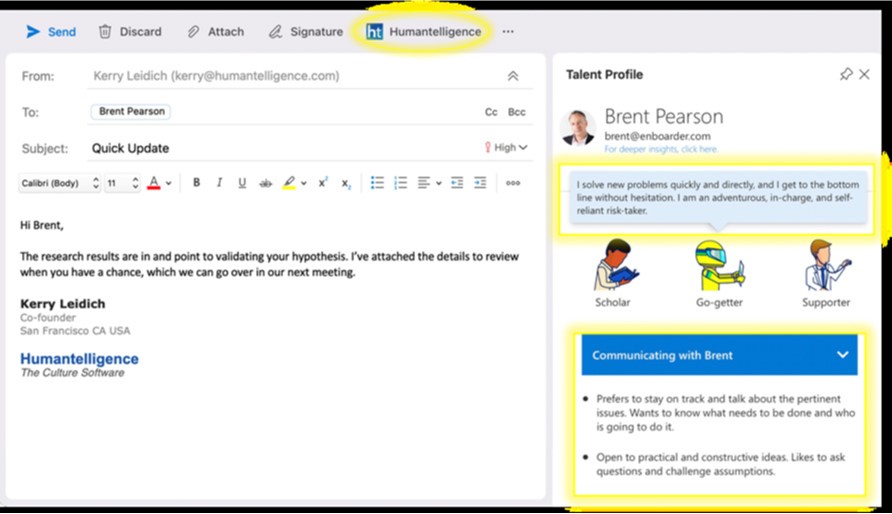892x514 pixels.
Task: Add Cc recipients
Action: tap(491, 112)
